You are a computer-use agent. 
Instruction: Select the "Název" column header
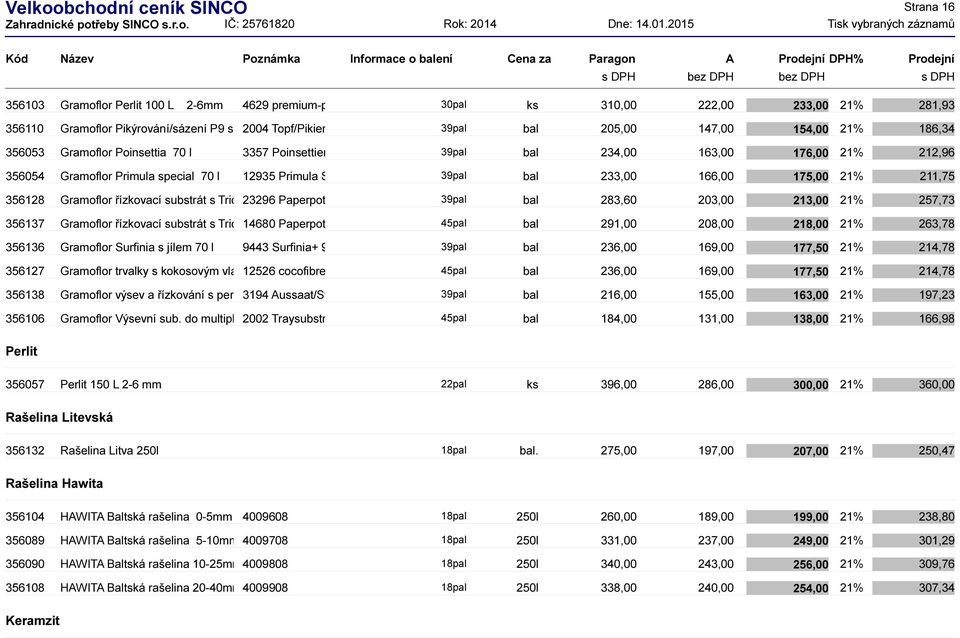coord(77,59)
